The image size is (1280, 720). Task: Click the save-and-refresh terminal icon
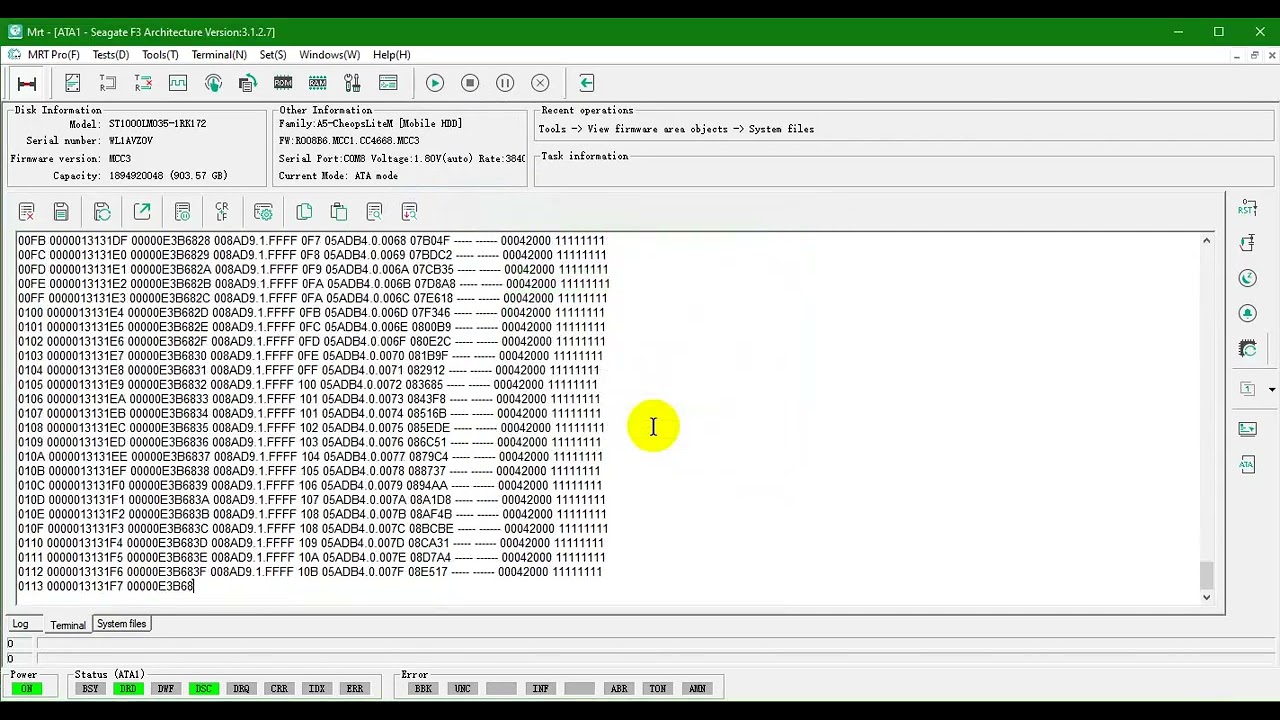pyautogui.click(x=102, y=212)
